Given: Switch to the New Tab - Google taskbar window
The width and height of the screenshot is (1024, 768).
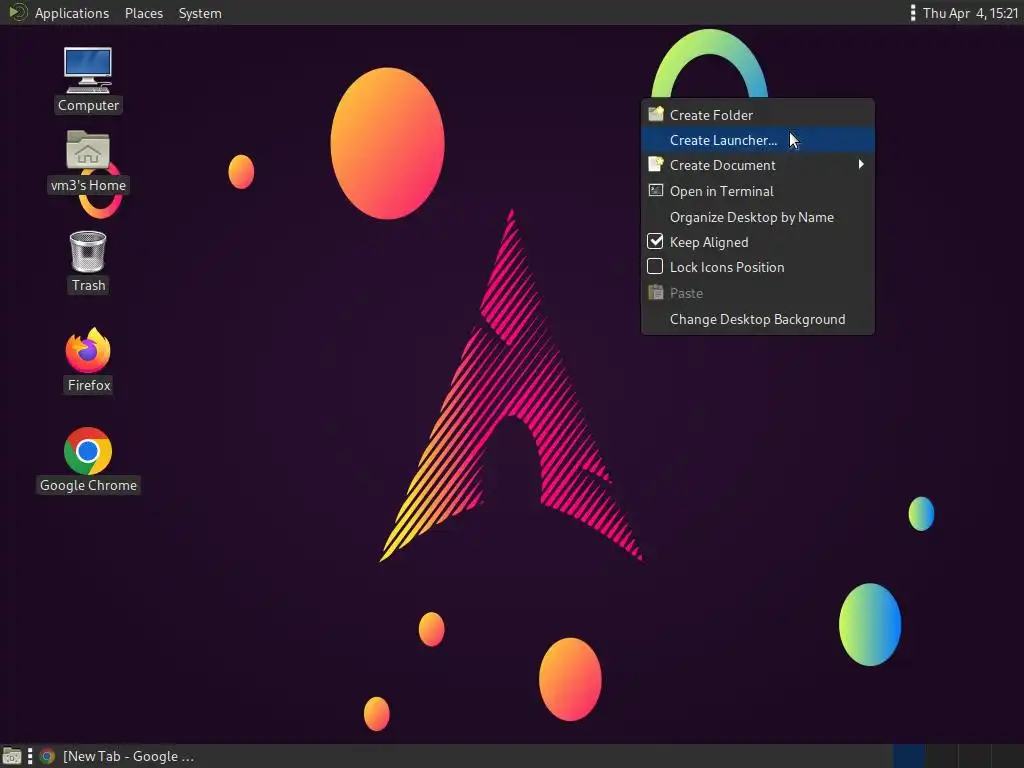Looking at the screenshot, I should 118,756.
